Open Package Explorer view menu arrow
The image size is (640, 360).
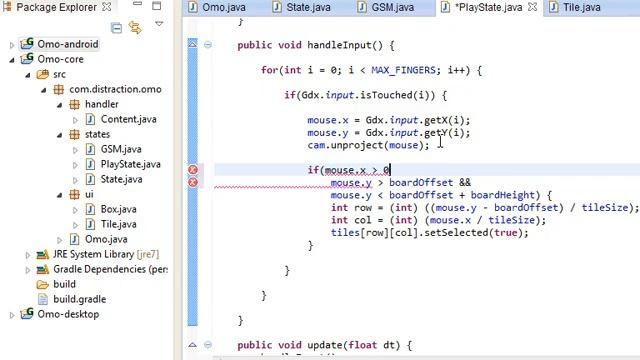159,24
